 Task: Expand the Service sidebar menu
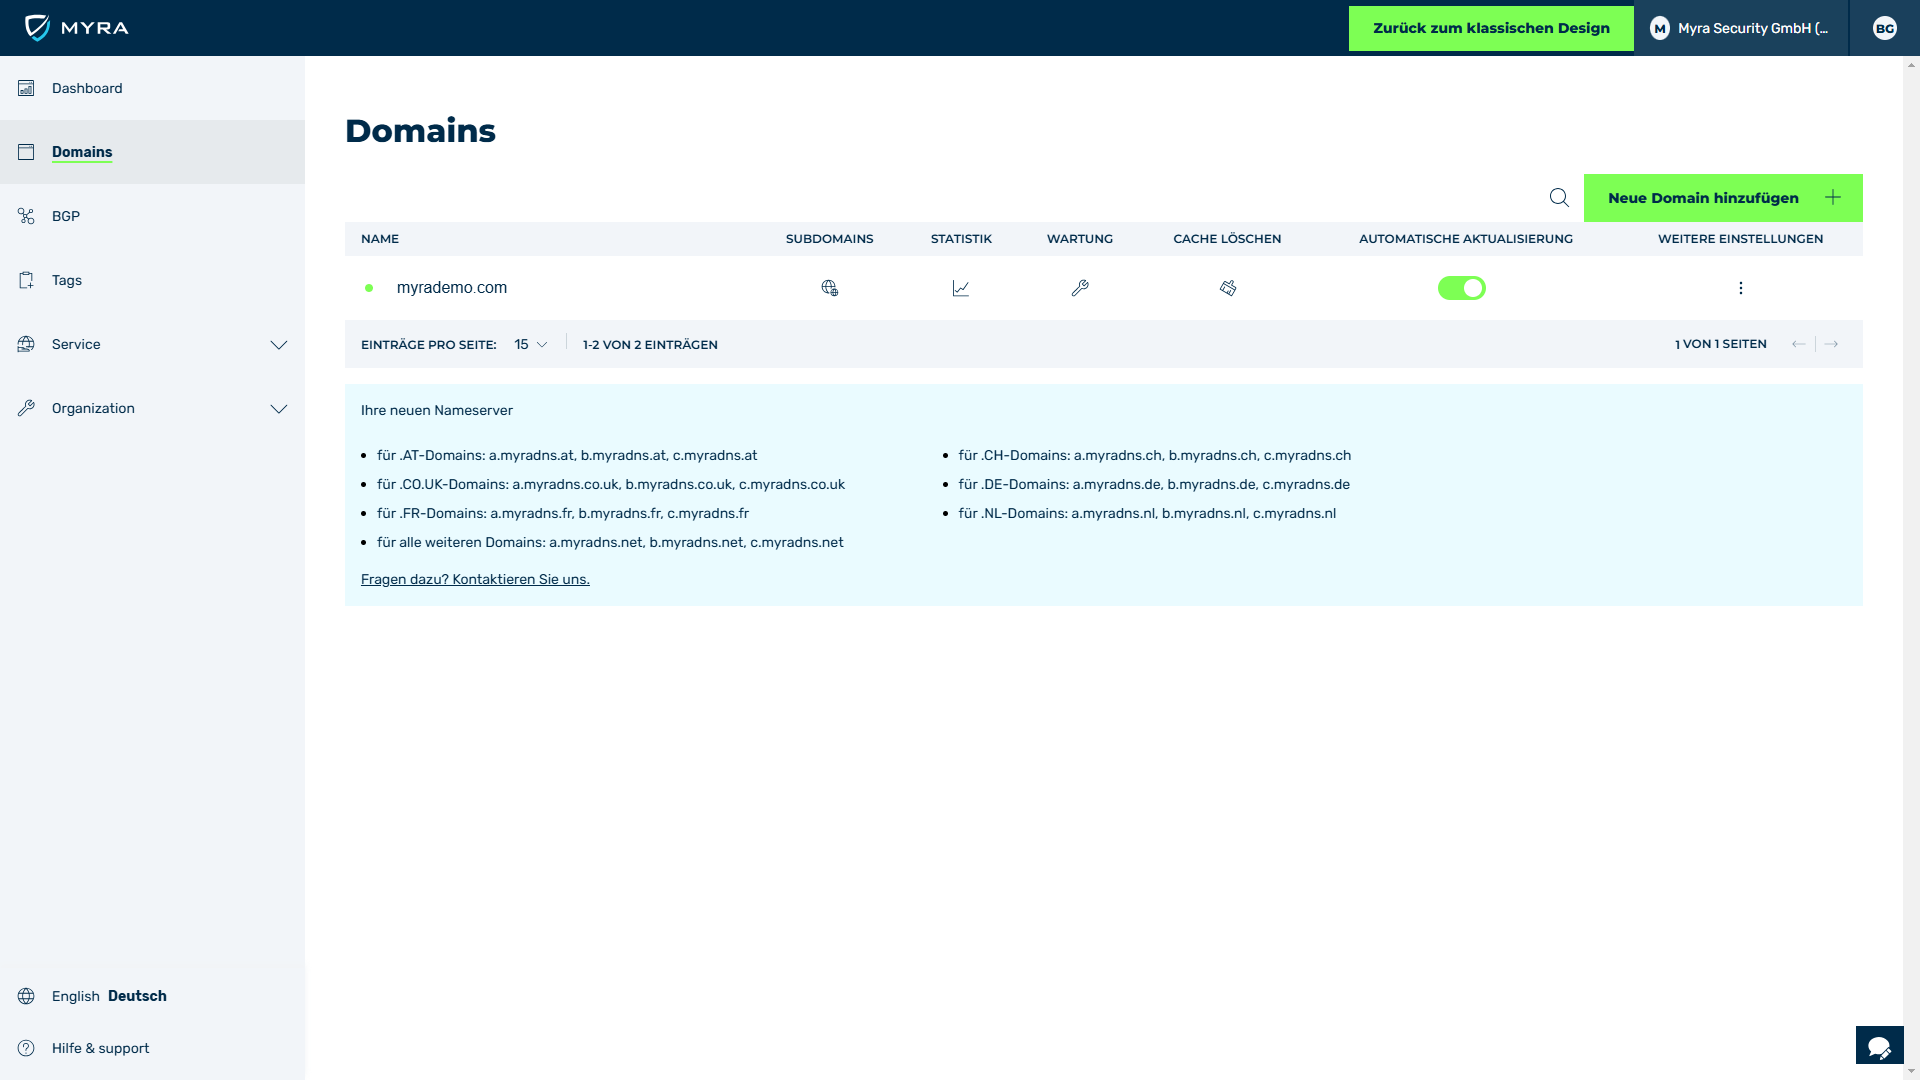point(152,344)
